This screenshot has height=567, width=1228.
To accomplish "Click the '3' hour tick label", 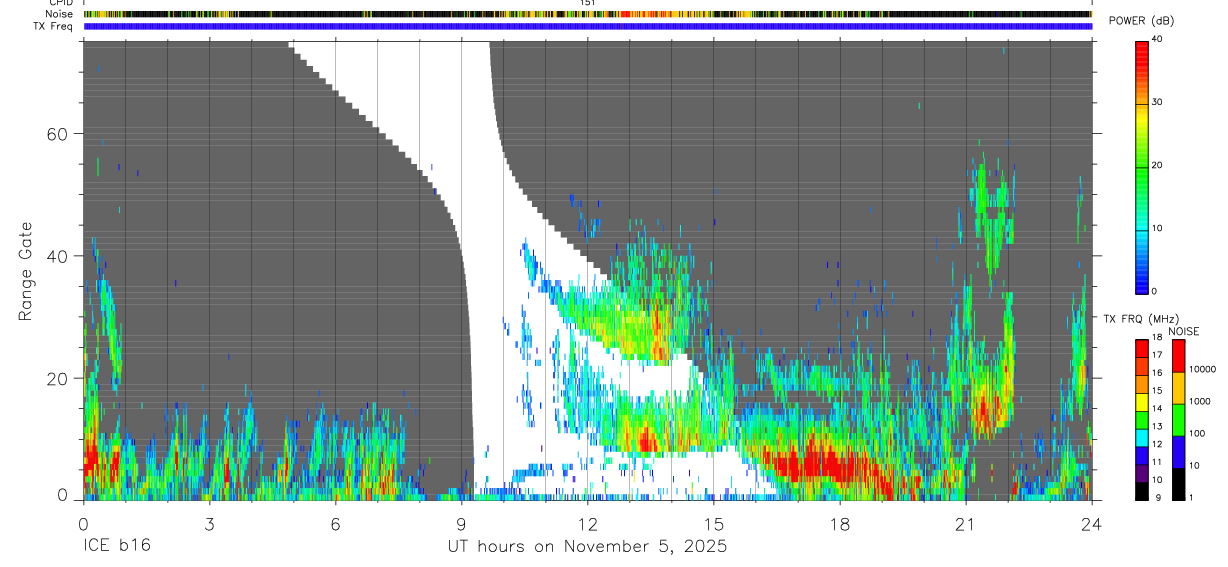I will (208, 523).
